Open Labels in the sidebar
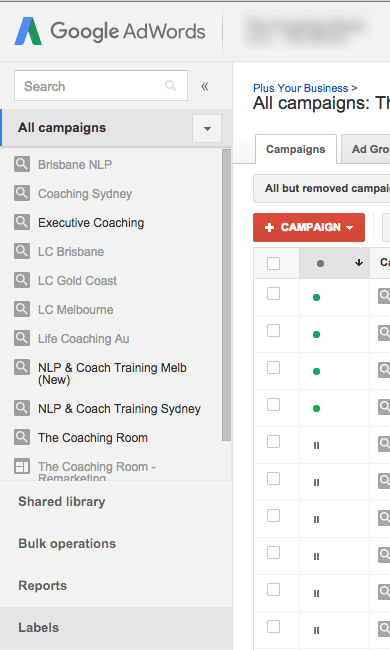The image size is (390, 650). (39, 627)
